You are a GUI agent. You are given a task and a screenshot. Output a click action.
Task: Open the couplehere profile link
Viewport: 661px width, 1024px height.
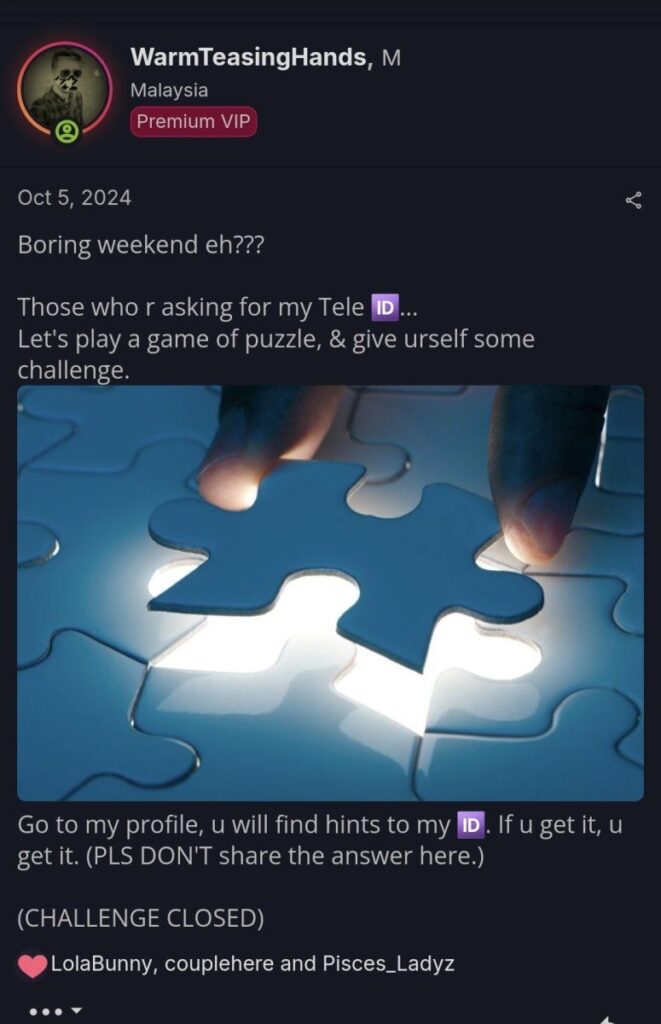(219, 964)
